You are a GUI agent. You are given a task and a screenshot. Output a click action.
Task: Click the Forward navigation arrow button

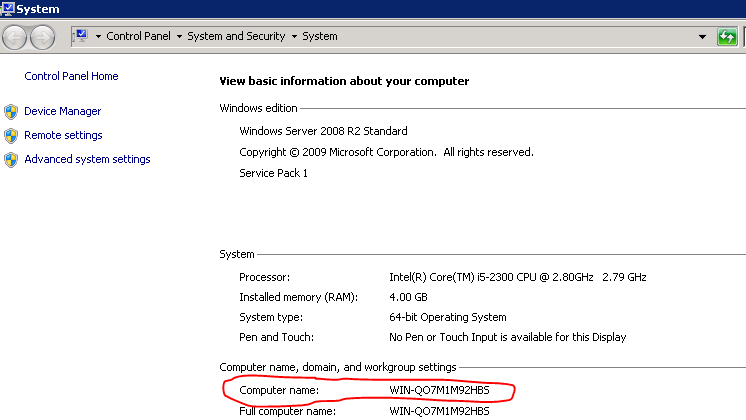tap(42, 37)
